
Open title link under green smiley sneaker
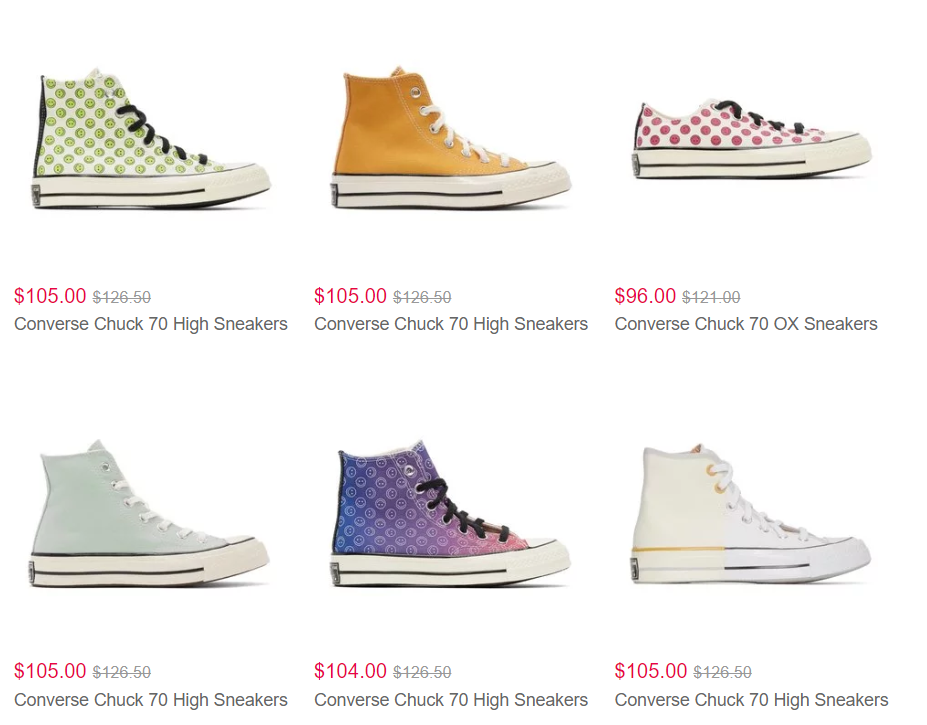tap(151, 324)
